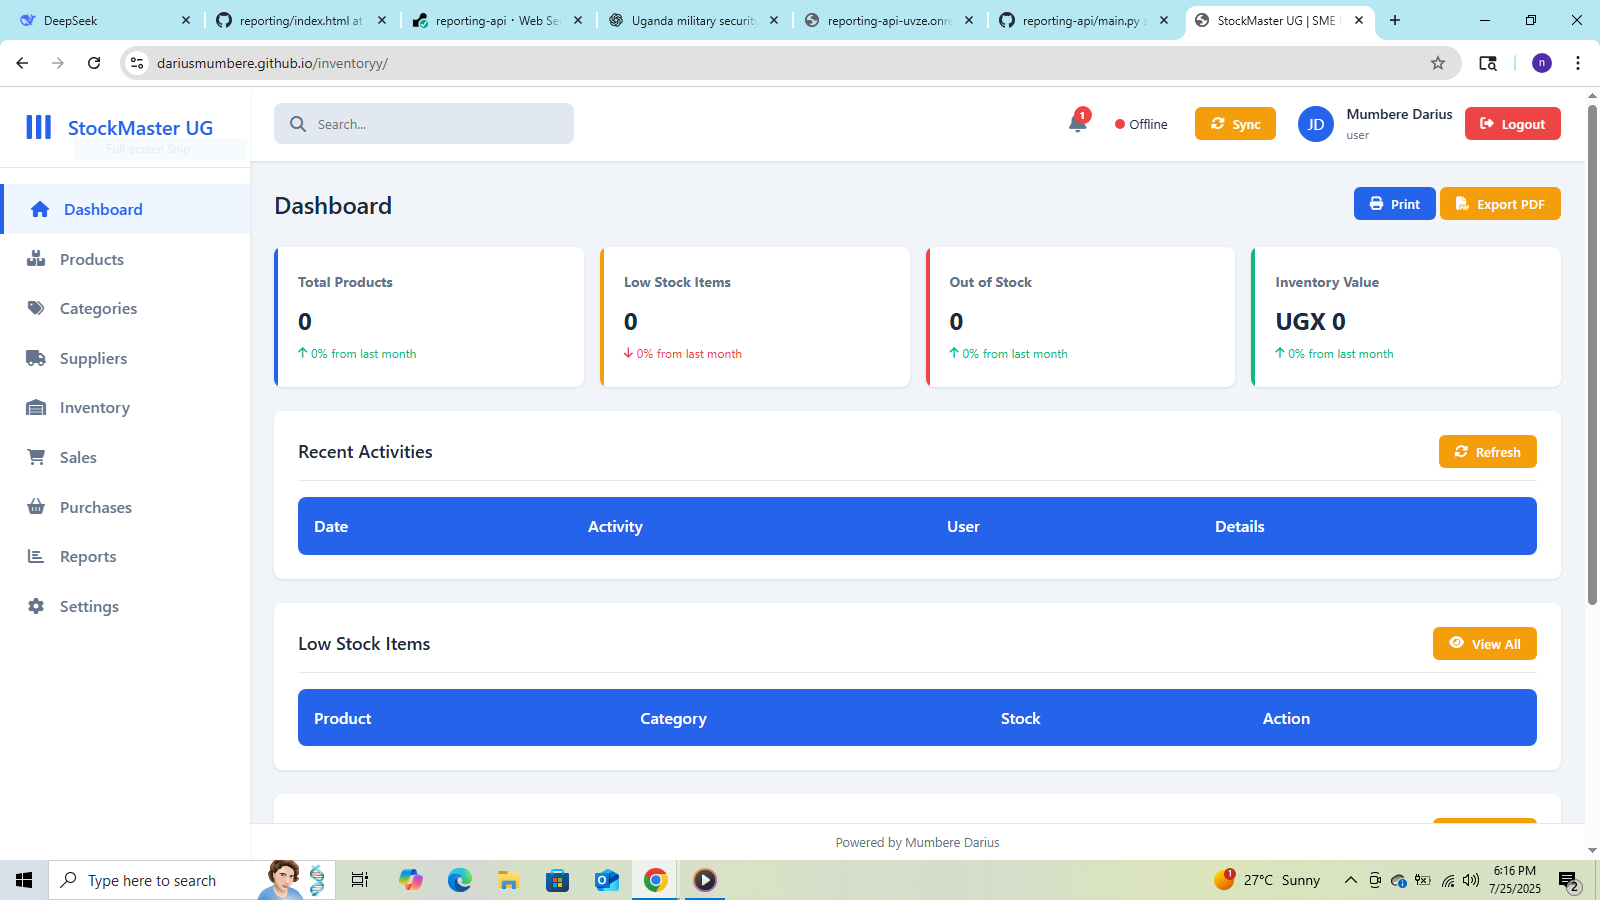Switch to the reporting-api/main.py tab
Viewport: 1600px width, 900px height.
pyautogui.click(x=1084, y=20)
